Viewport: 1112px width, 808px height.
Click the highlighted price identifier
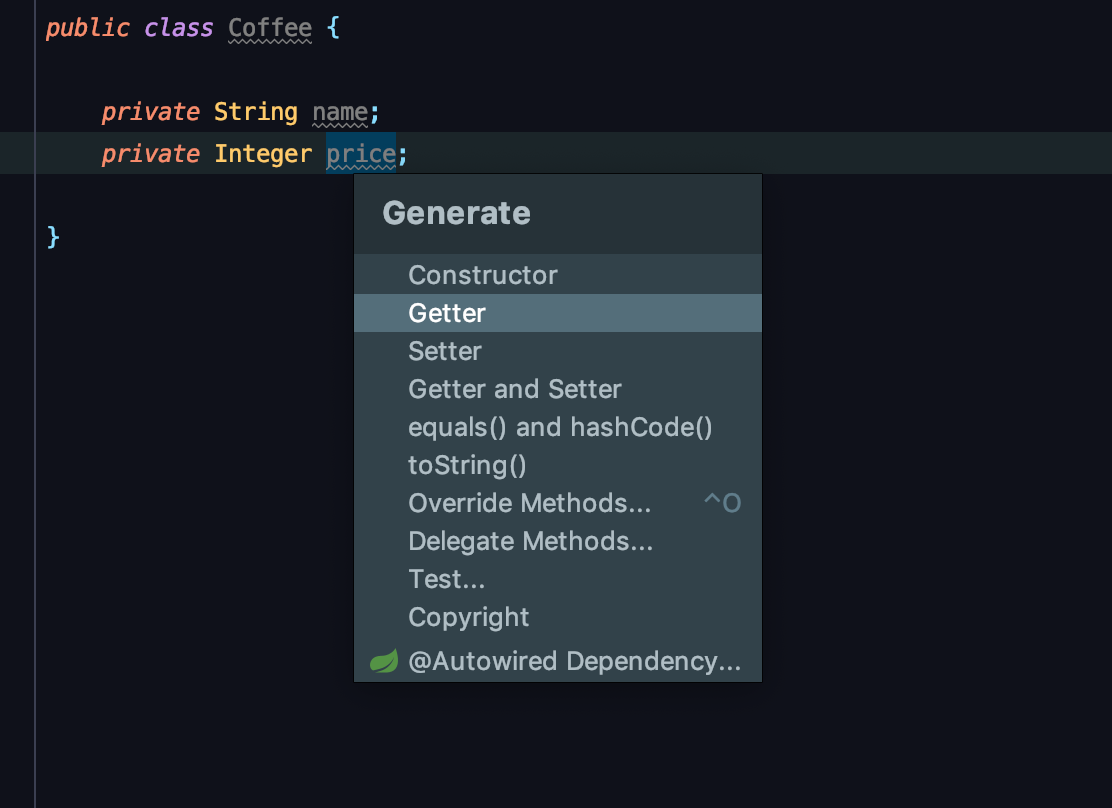point(361,154)
